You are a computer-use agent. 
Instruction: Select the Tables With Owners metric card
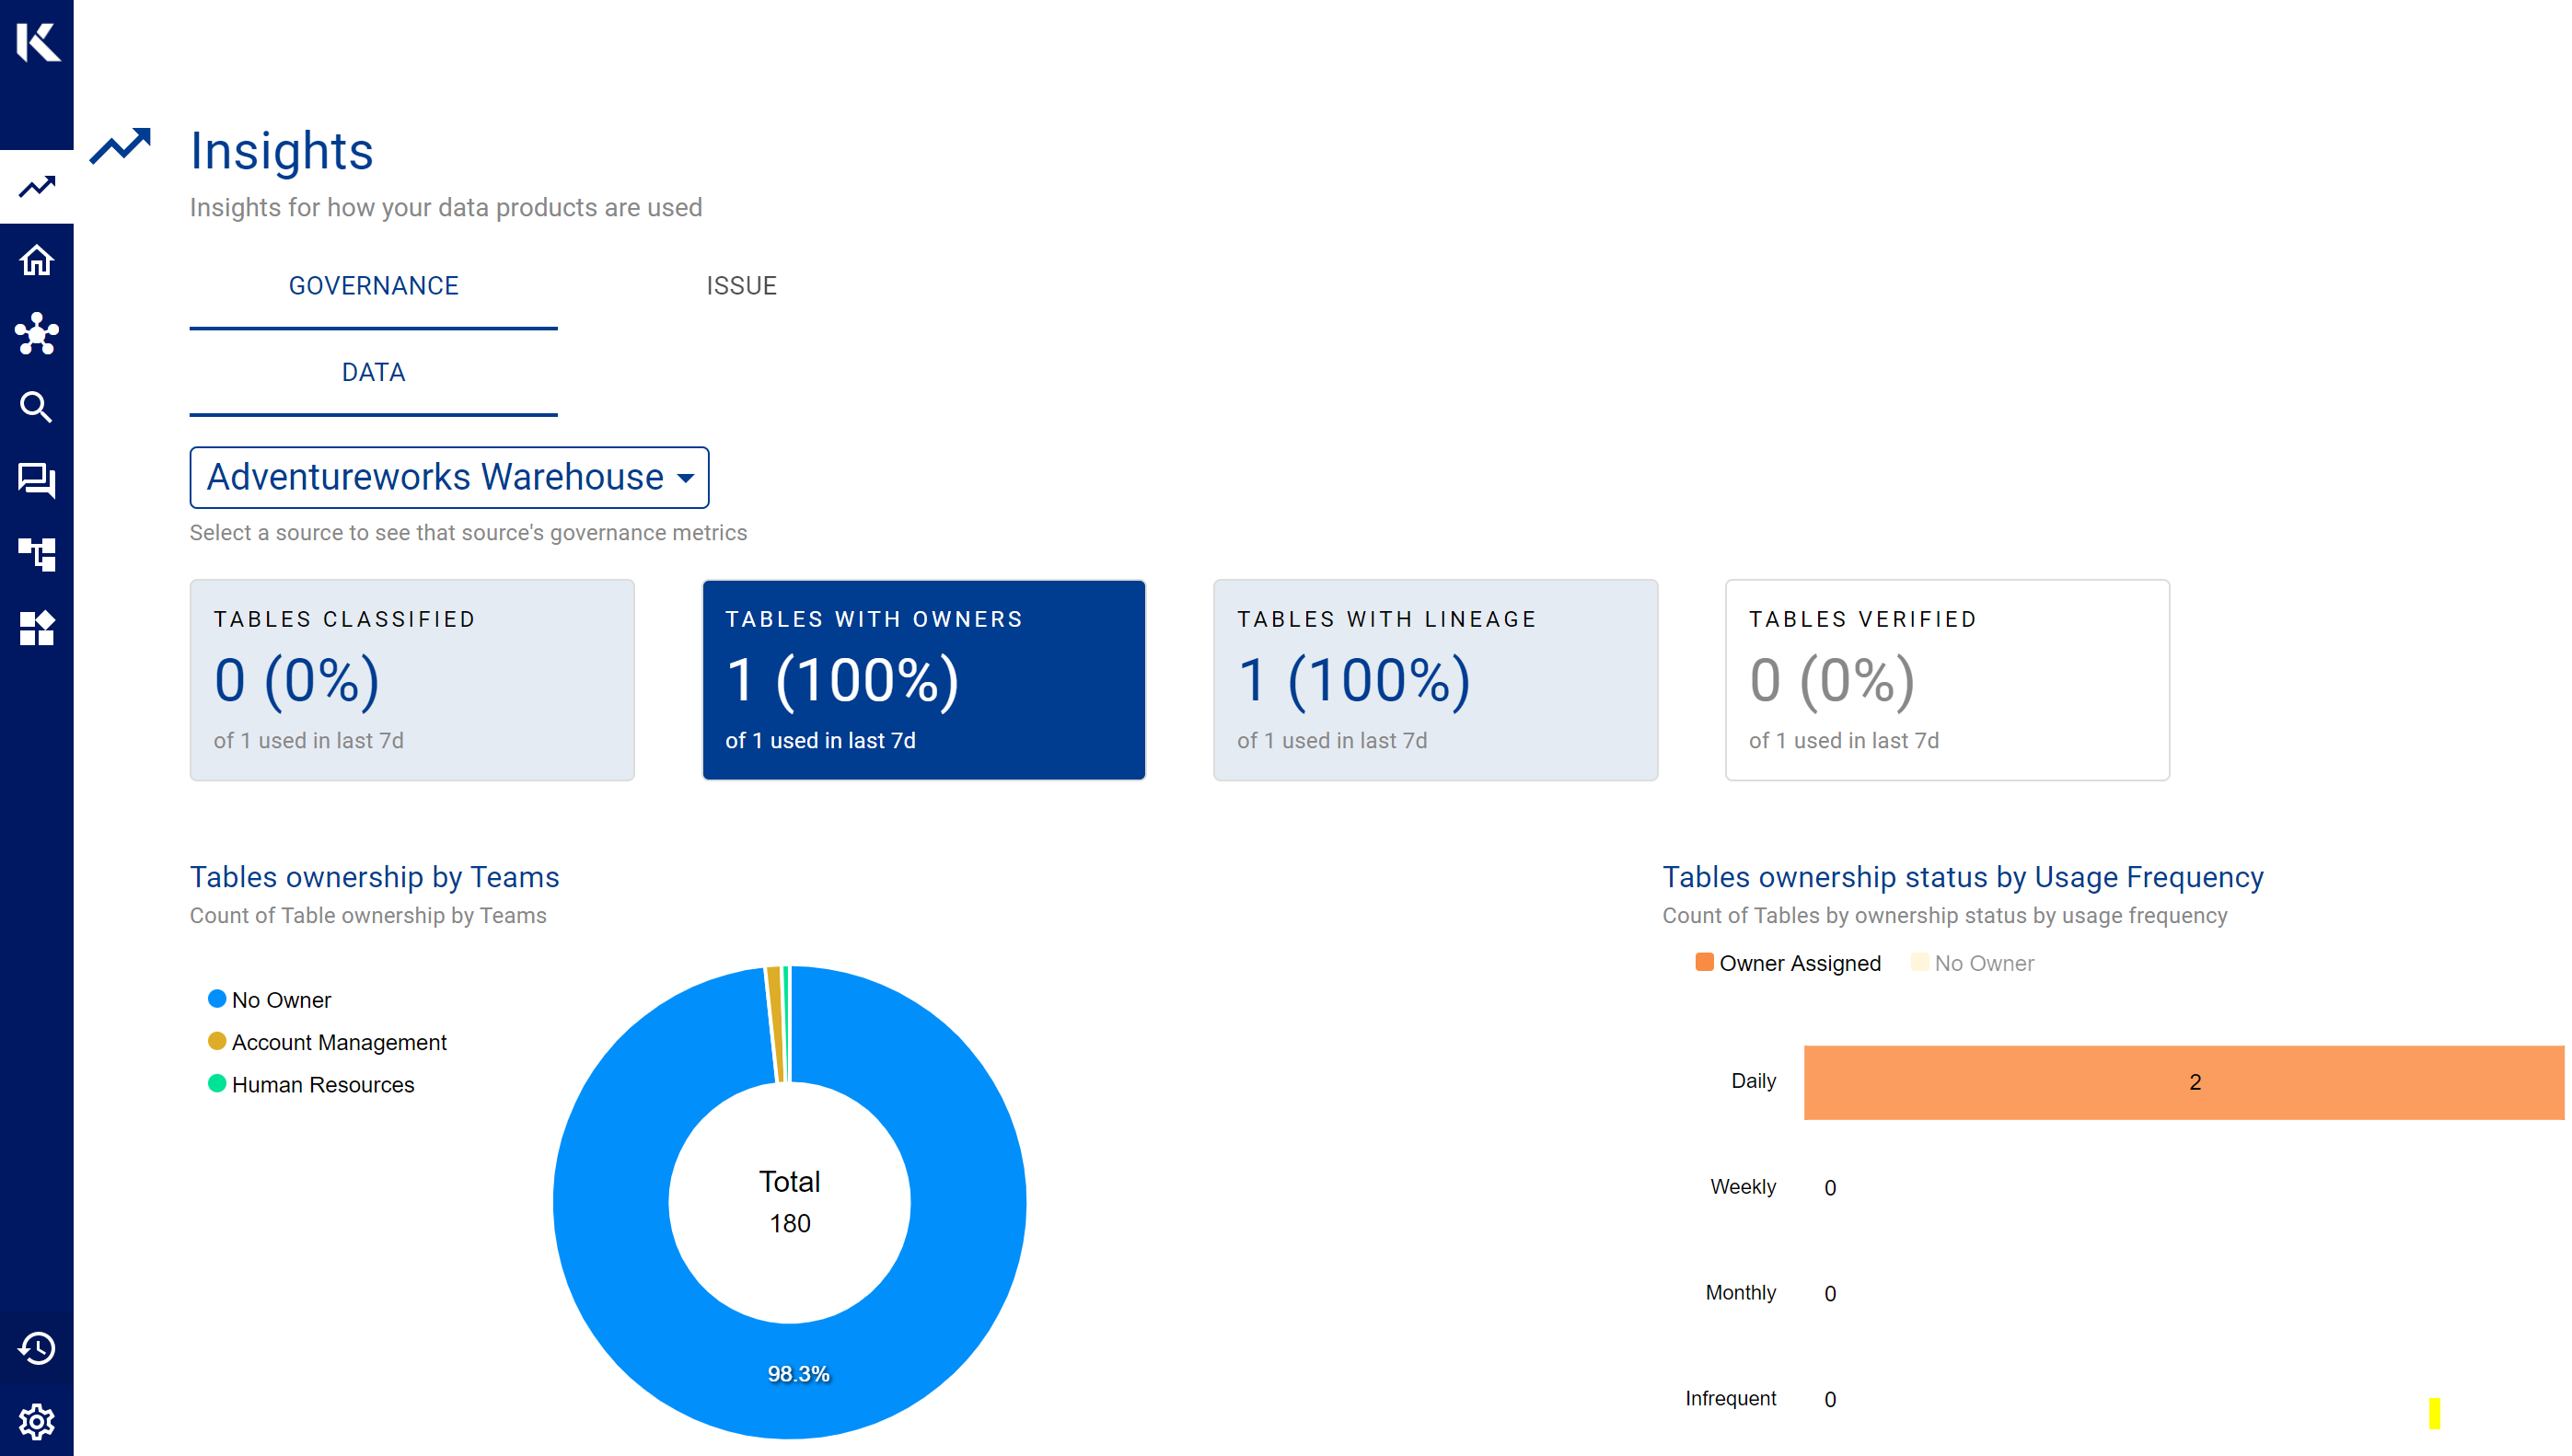(x=924, y=680)
